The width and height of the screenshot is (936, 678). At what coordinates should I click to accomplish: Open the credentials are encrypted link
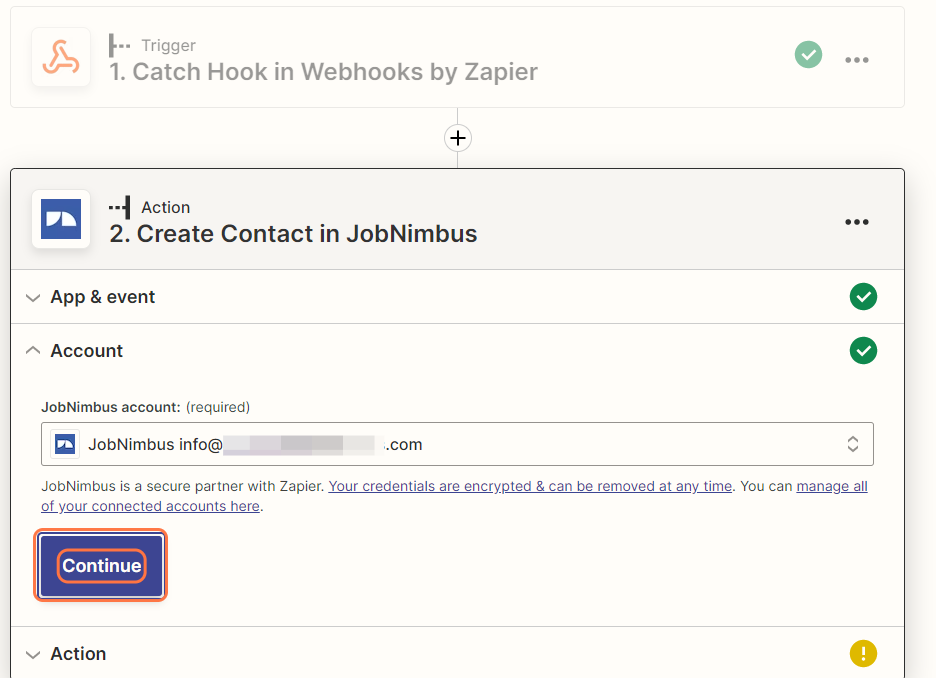tap(530, 487)
